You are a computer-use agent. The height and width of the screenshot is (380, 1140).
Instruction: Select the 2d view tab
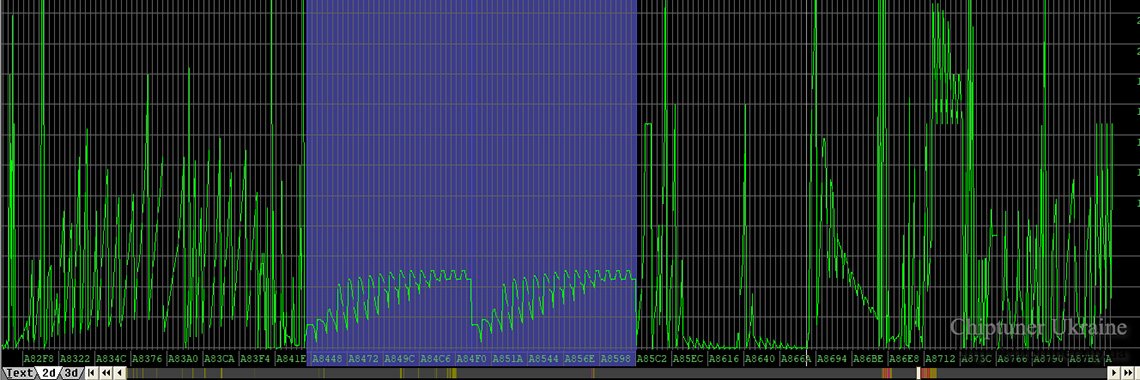click(49, 373)
